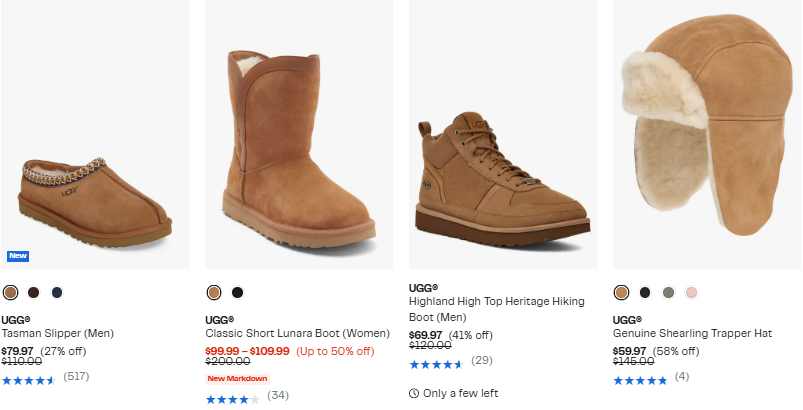Pick navy color swatch for Tasman Slipper
Image resolution: width=803 pixels, height=410 pixels.
(x=57, y=292)
